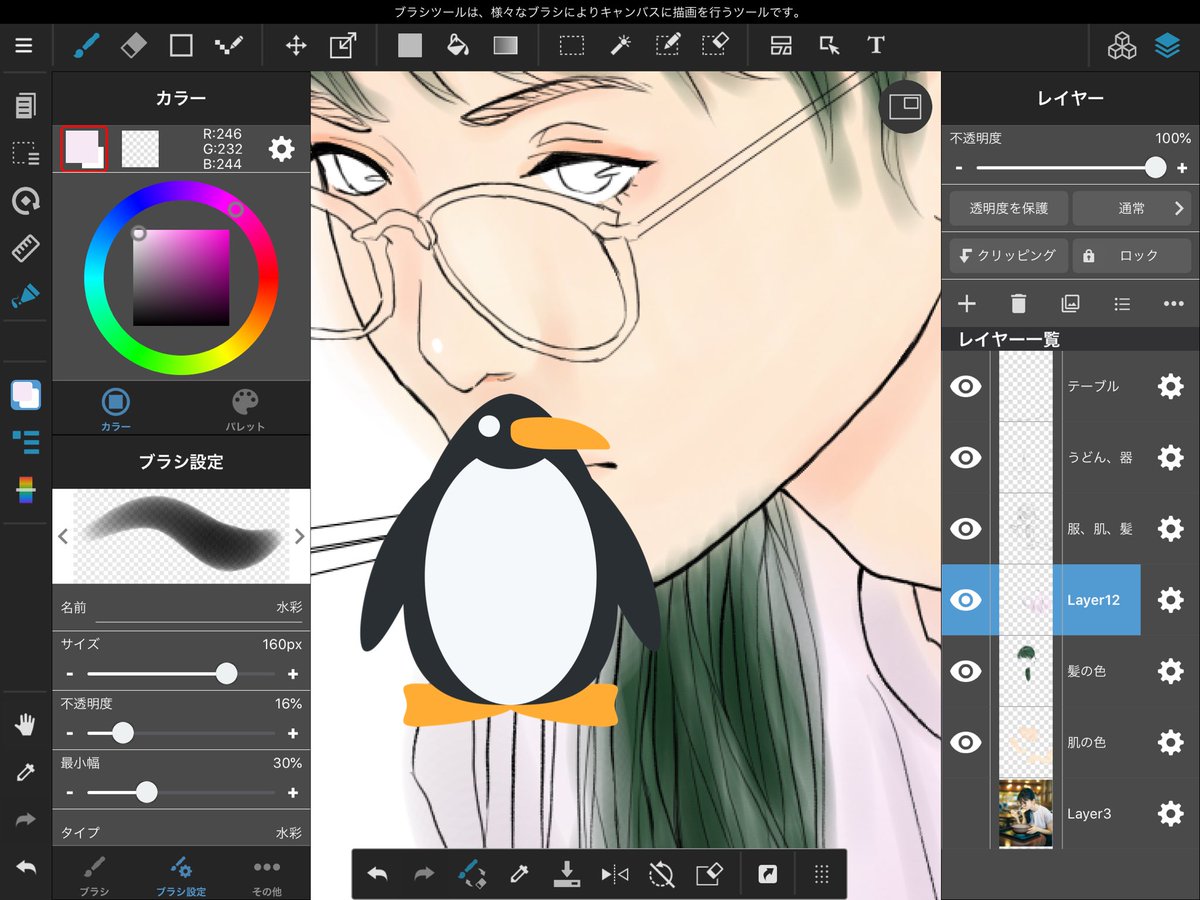Image resolution: width=1200 pixels, height=900 pixels.
Task: Decrease brush 不透明度 with minus
Action: (x=69, y=734)
